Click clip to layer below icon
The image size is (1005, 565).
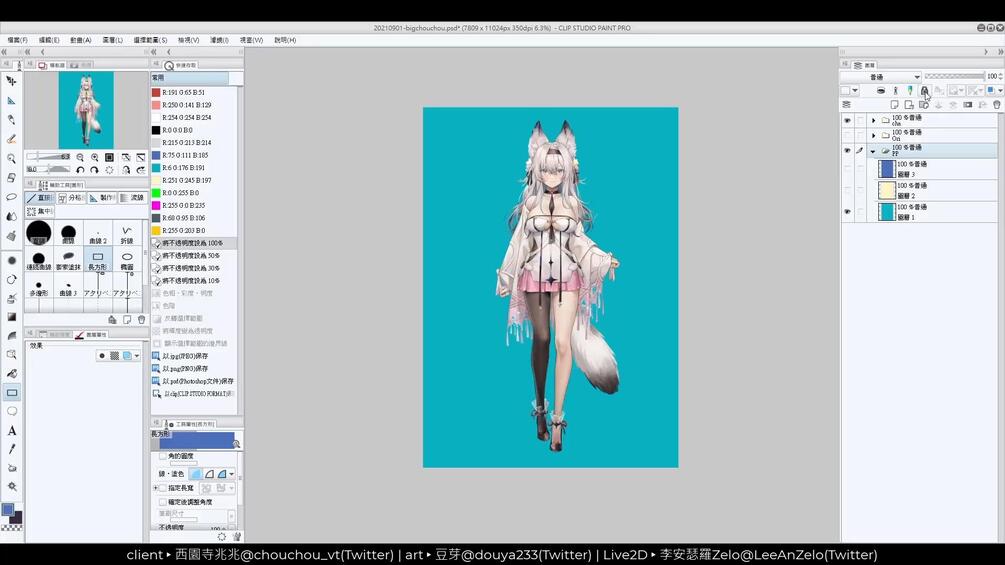pyautogui.click(x=881, y=91)
